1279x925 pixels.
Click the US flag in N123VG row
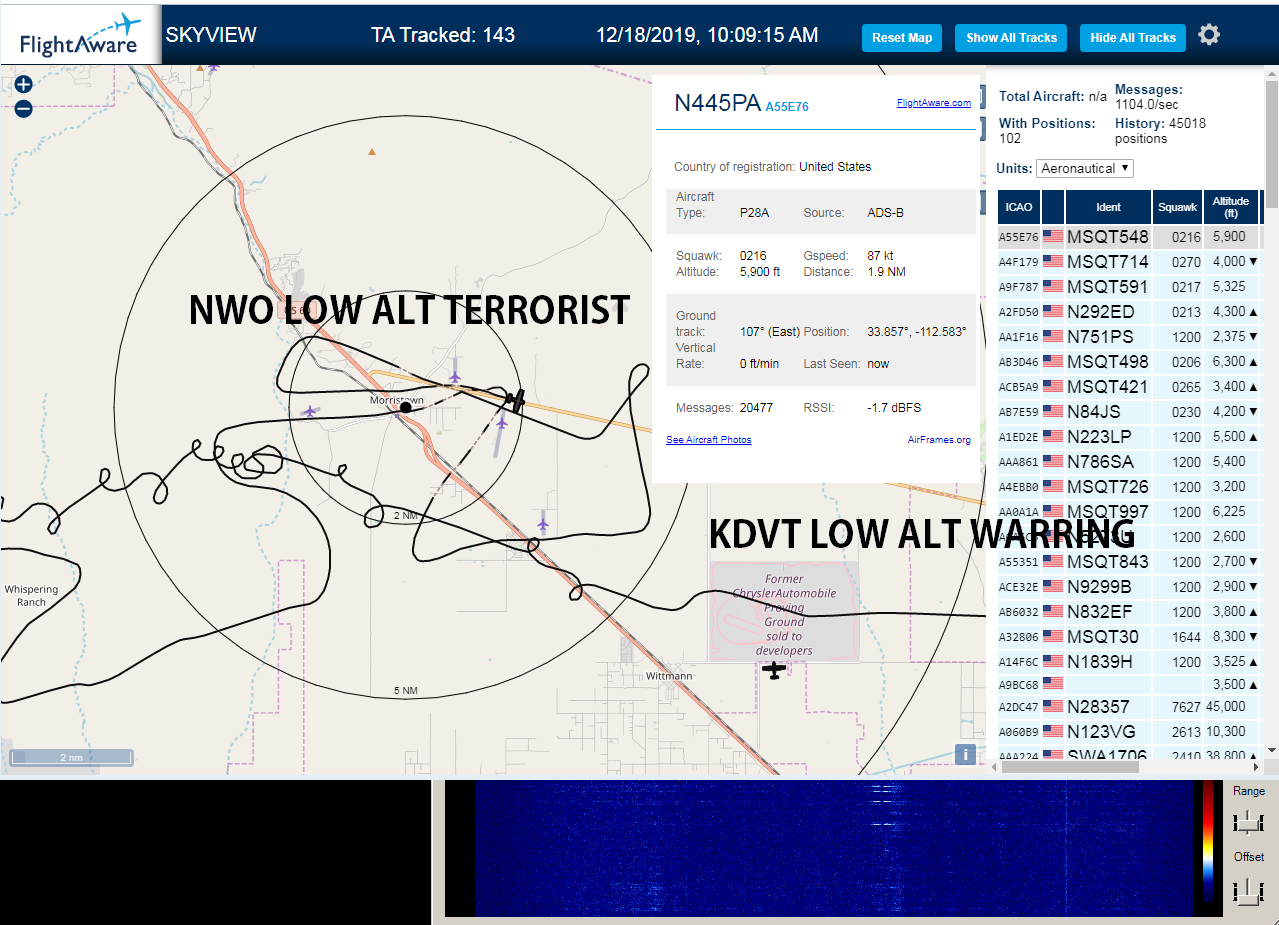pos(1053,732)
